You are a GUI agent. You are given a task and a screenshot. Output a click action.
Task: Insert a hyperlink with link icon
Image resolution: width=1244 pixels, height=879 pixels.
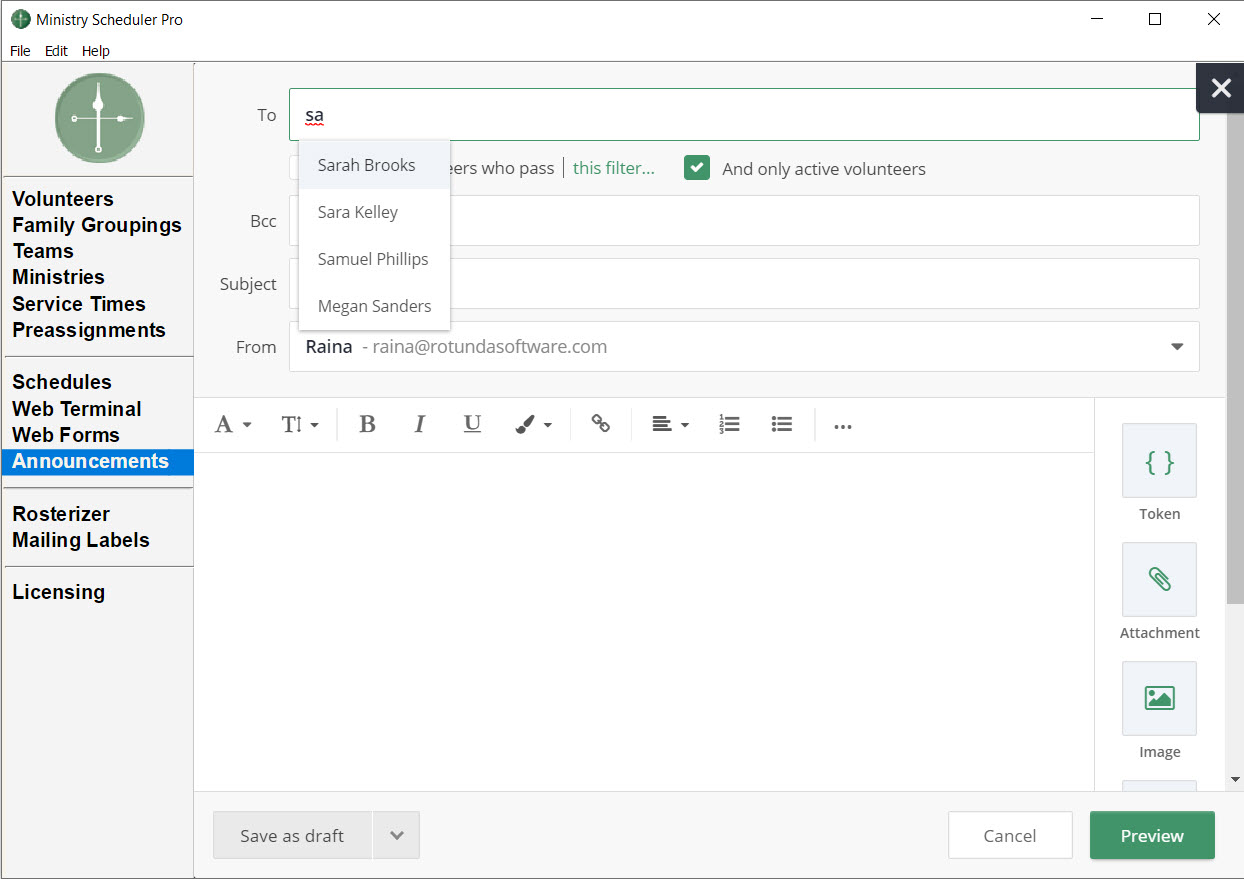(x=600, y=425)
